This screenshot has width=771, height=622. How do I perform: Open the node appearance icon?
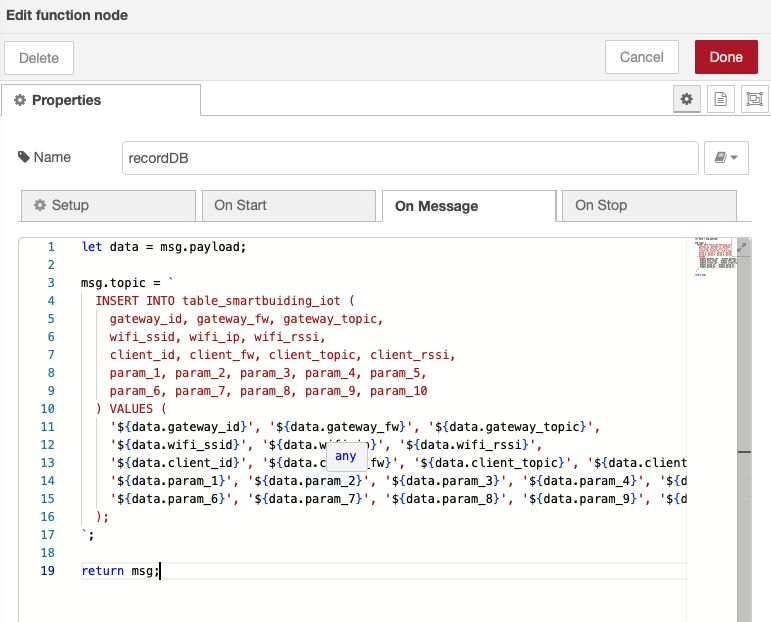tap(754, 99)
